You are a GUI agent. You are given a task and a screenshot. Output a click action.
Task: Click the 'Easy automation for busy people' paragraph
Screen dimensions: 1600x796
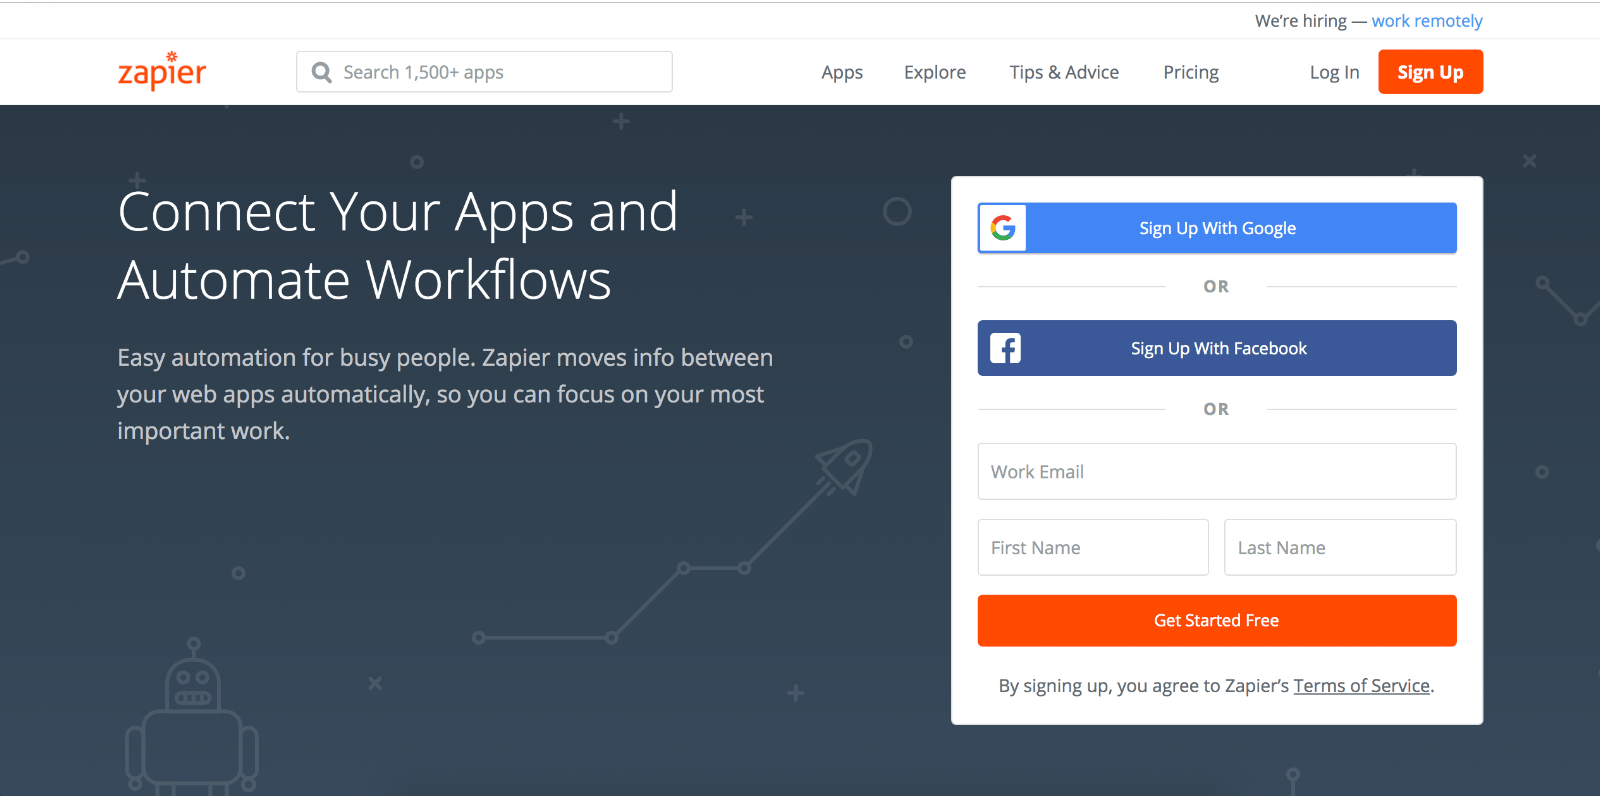click(x=445, y=394)
